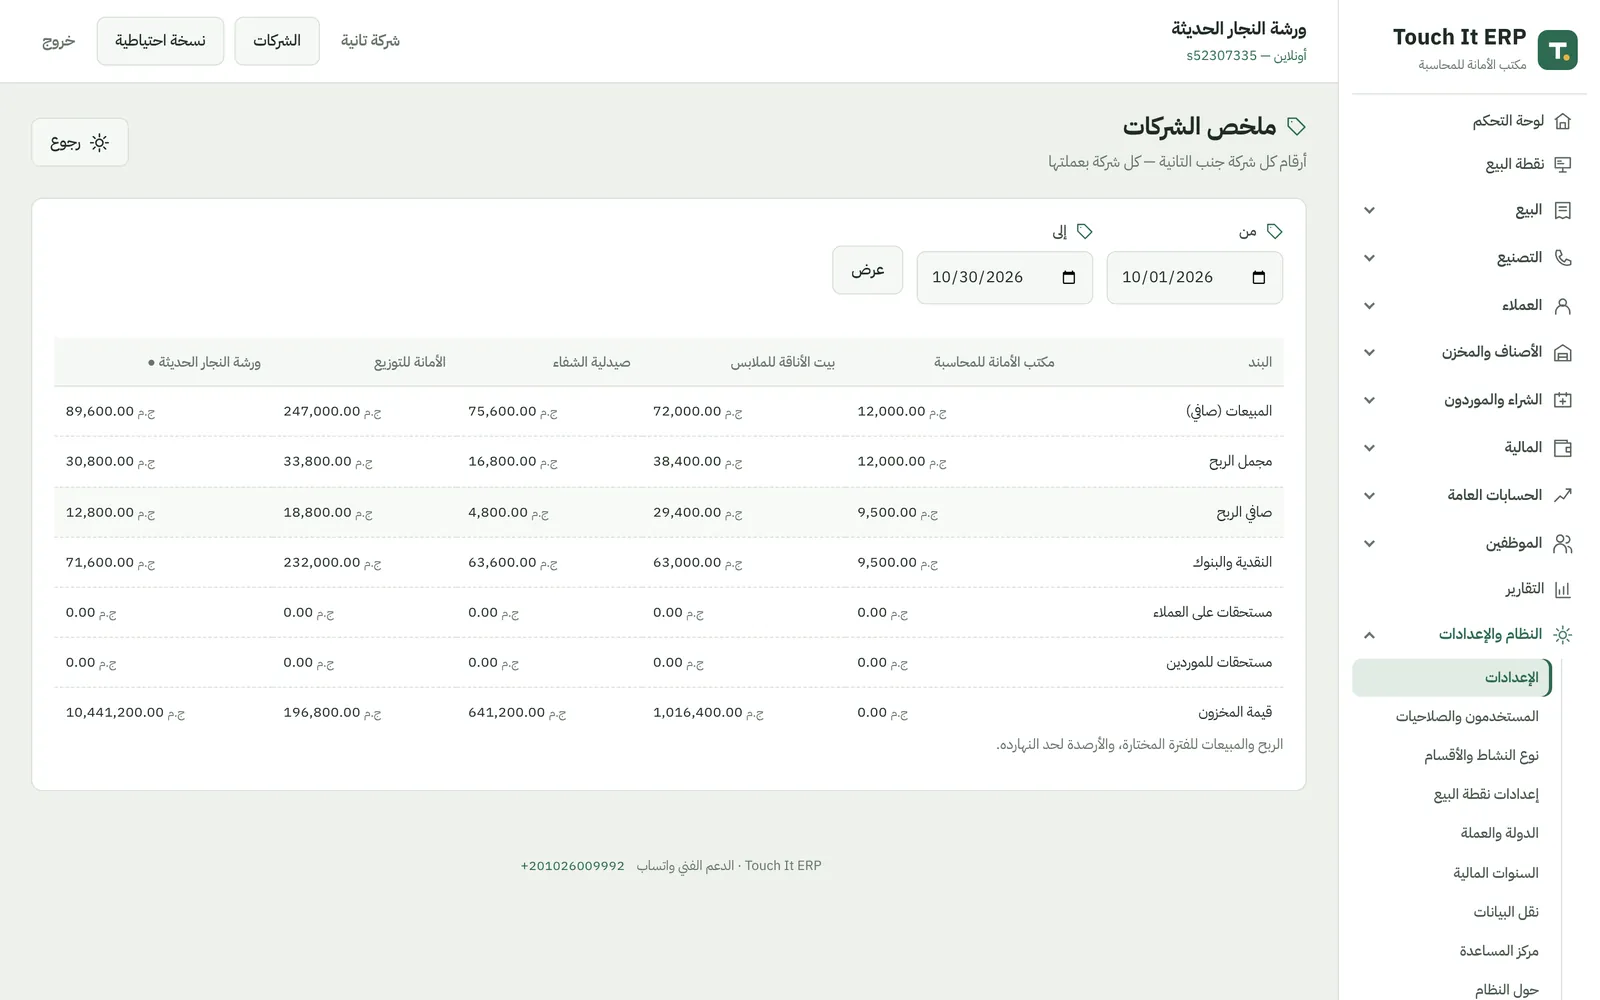This screenshot has height=1000, width=1600.
Task: Open الدولة والعملة submenu item
Action: 1499,834
